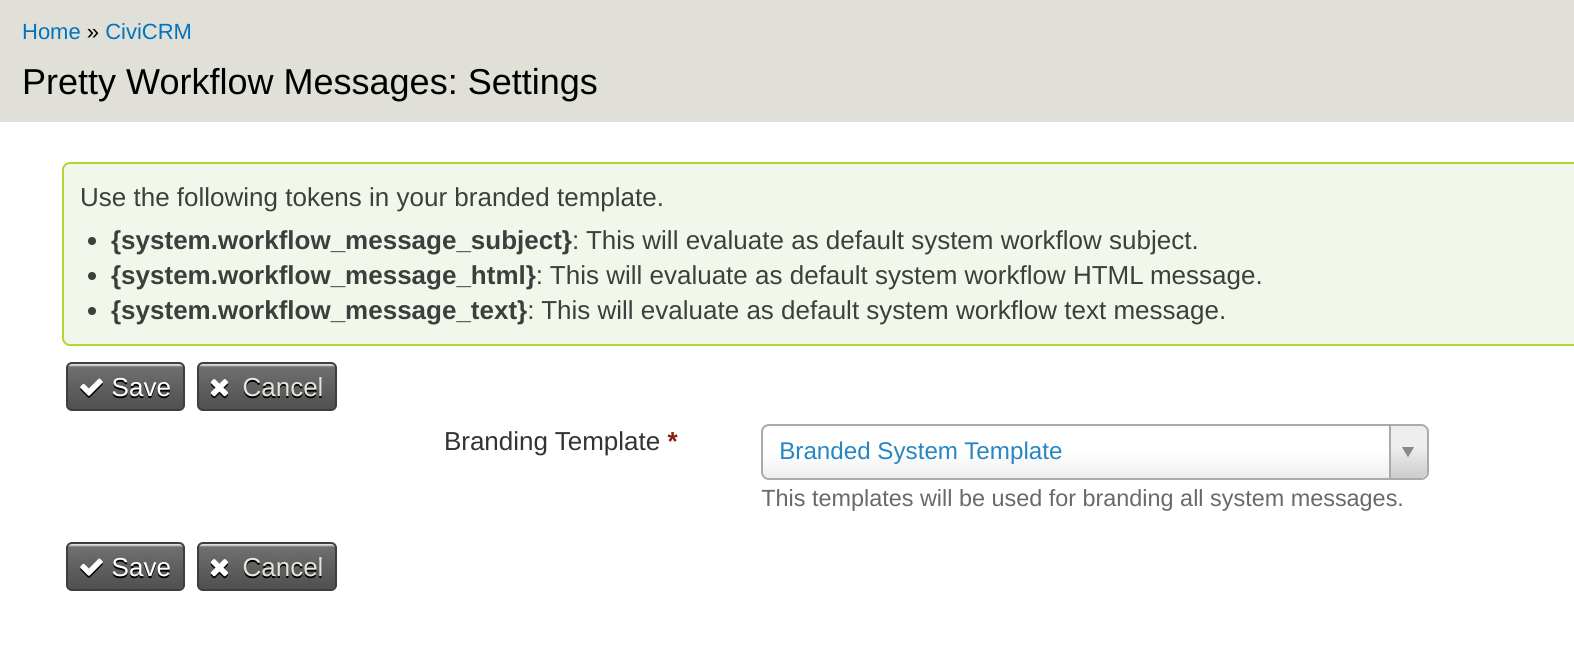Click the Branding Template field label
The width and height of the screenshot is (1574, 649).
[x=552, y=441]
